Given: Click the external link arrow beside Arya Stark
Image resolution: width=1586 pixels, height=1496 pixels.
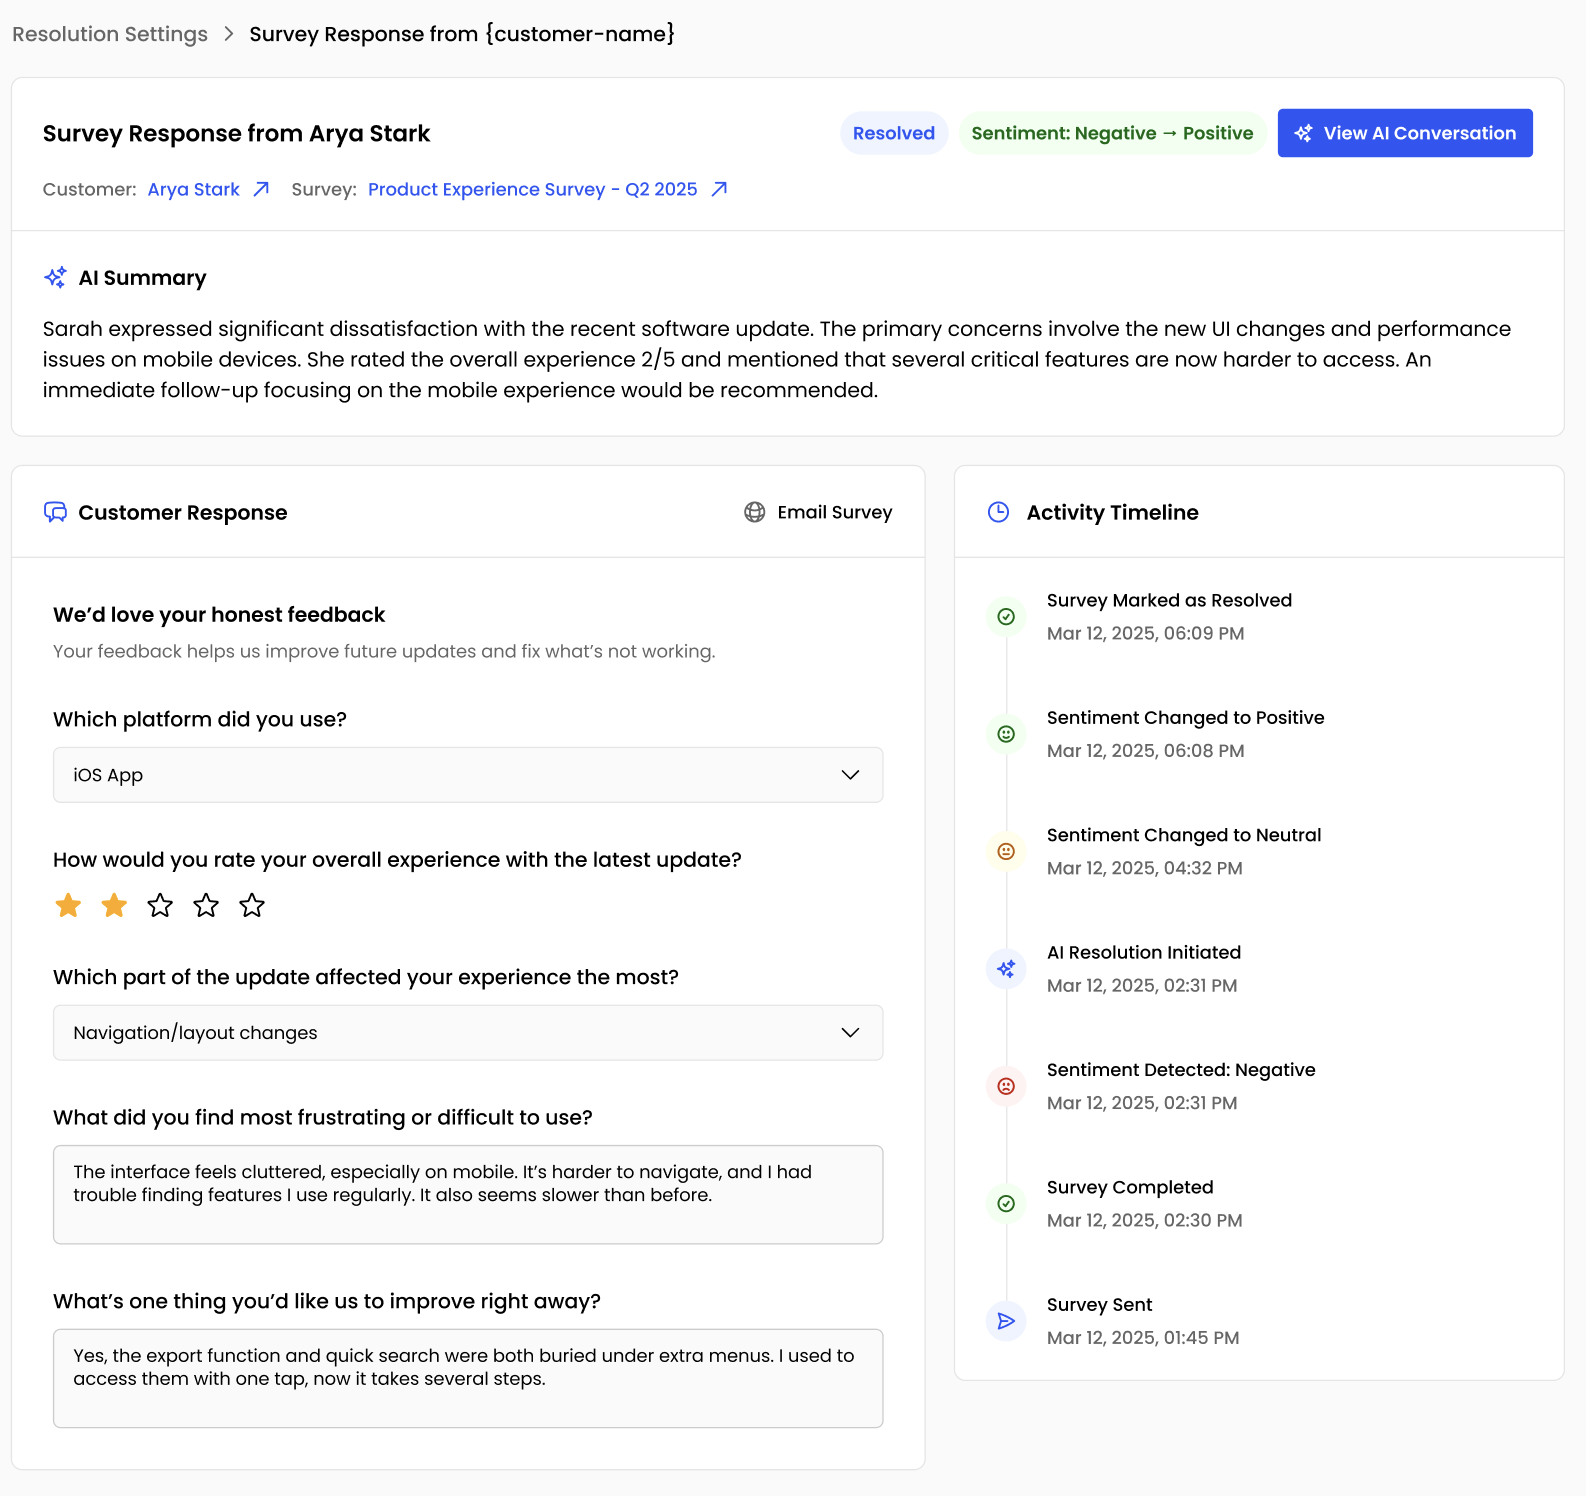Looking at the screenshot, I should click(x=261, y=188).
